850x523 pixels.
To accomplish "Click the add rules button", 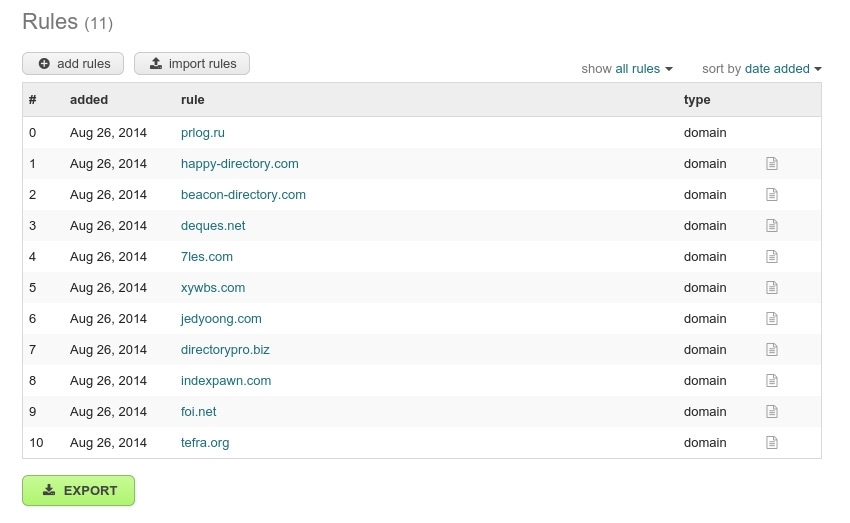I will [73, 63].
